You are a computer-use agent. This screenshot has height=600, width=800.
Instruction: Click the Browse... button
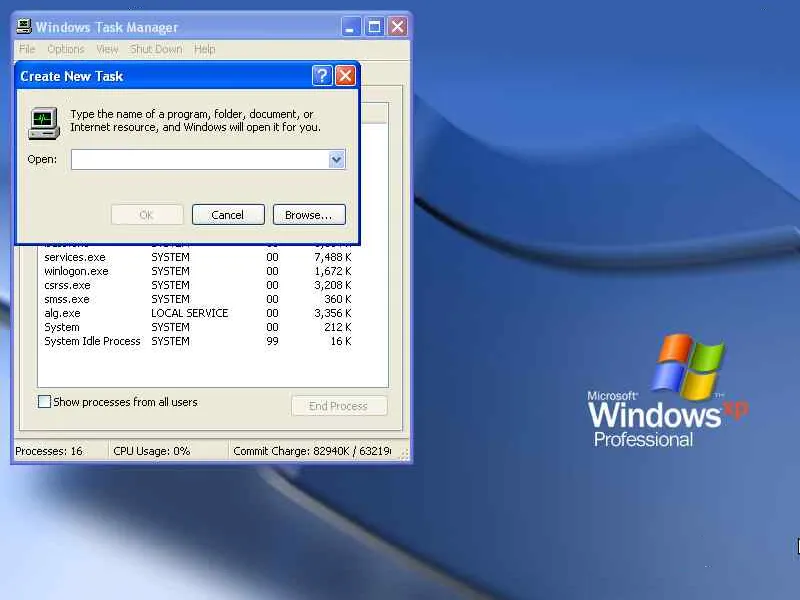click(x=309, y=215)
